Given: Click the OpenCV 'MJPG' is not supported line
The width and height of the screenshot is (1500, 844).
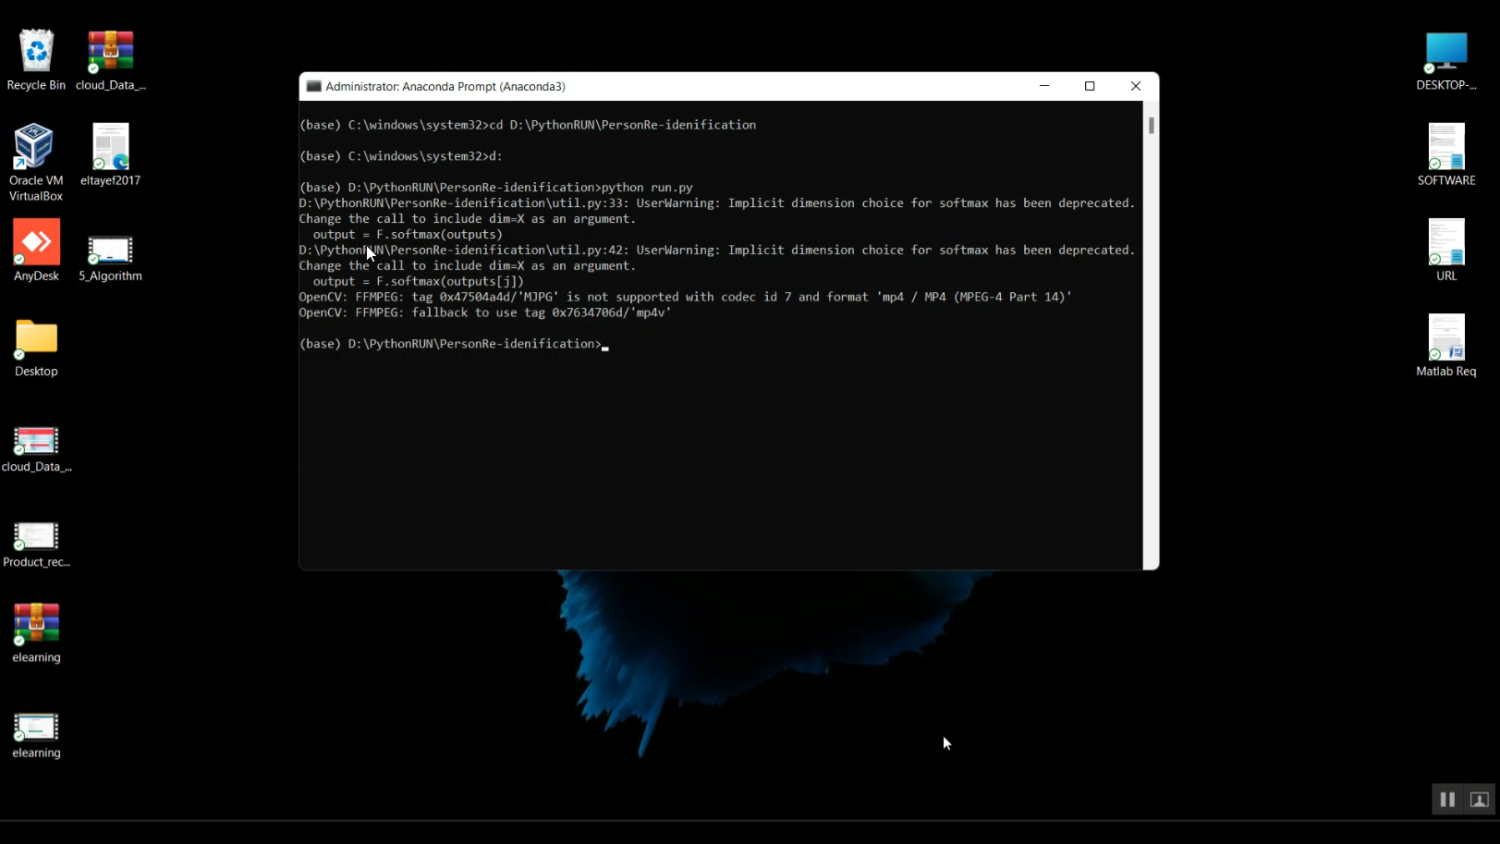Looking at the screenshot, I should click(685, 297).
